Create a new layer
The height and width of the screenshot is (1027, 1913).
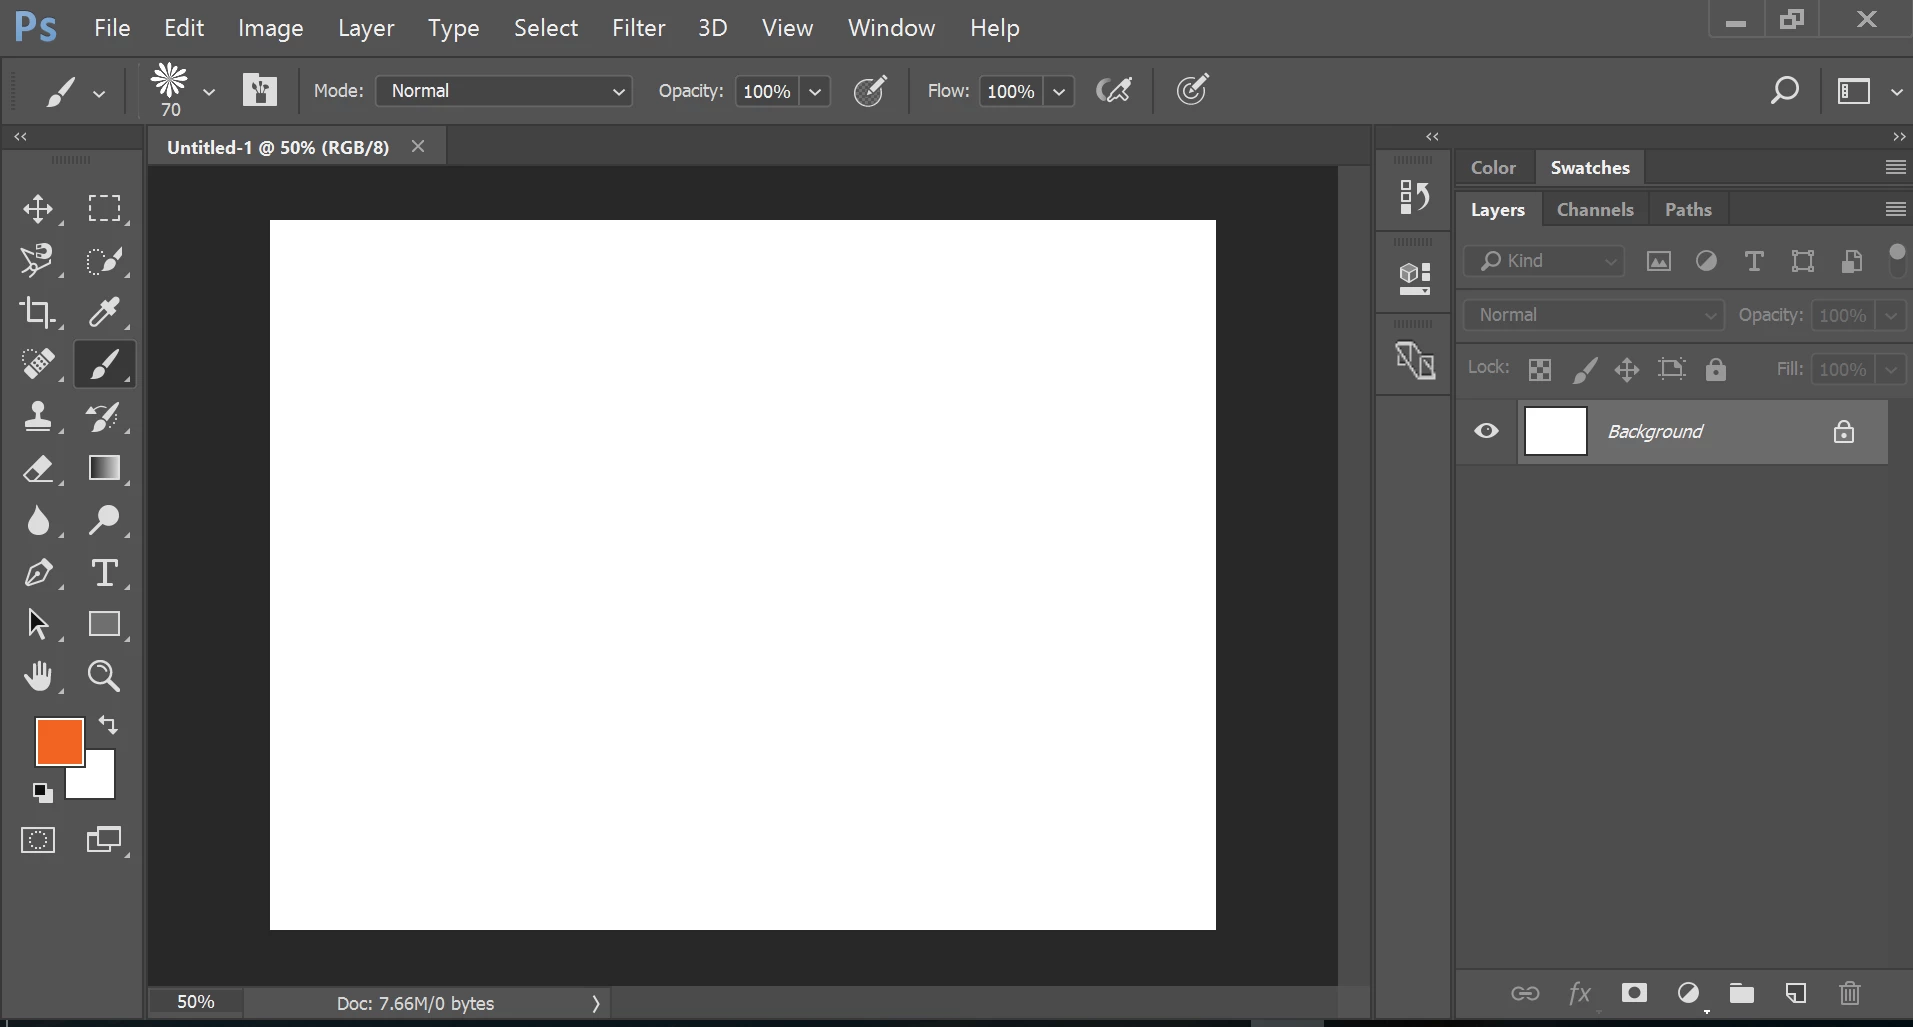1796,993
